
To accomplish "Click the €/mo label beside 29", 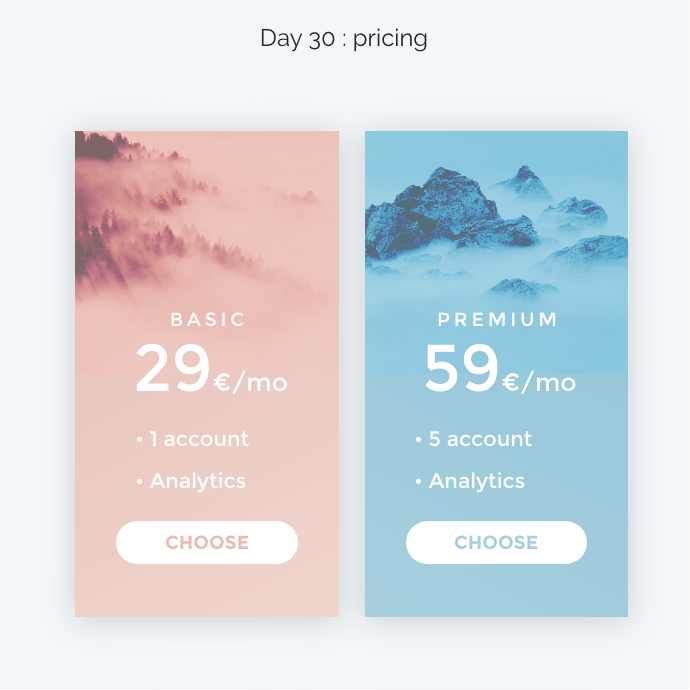I will coord(250,382).
